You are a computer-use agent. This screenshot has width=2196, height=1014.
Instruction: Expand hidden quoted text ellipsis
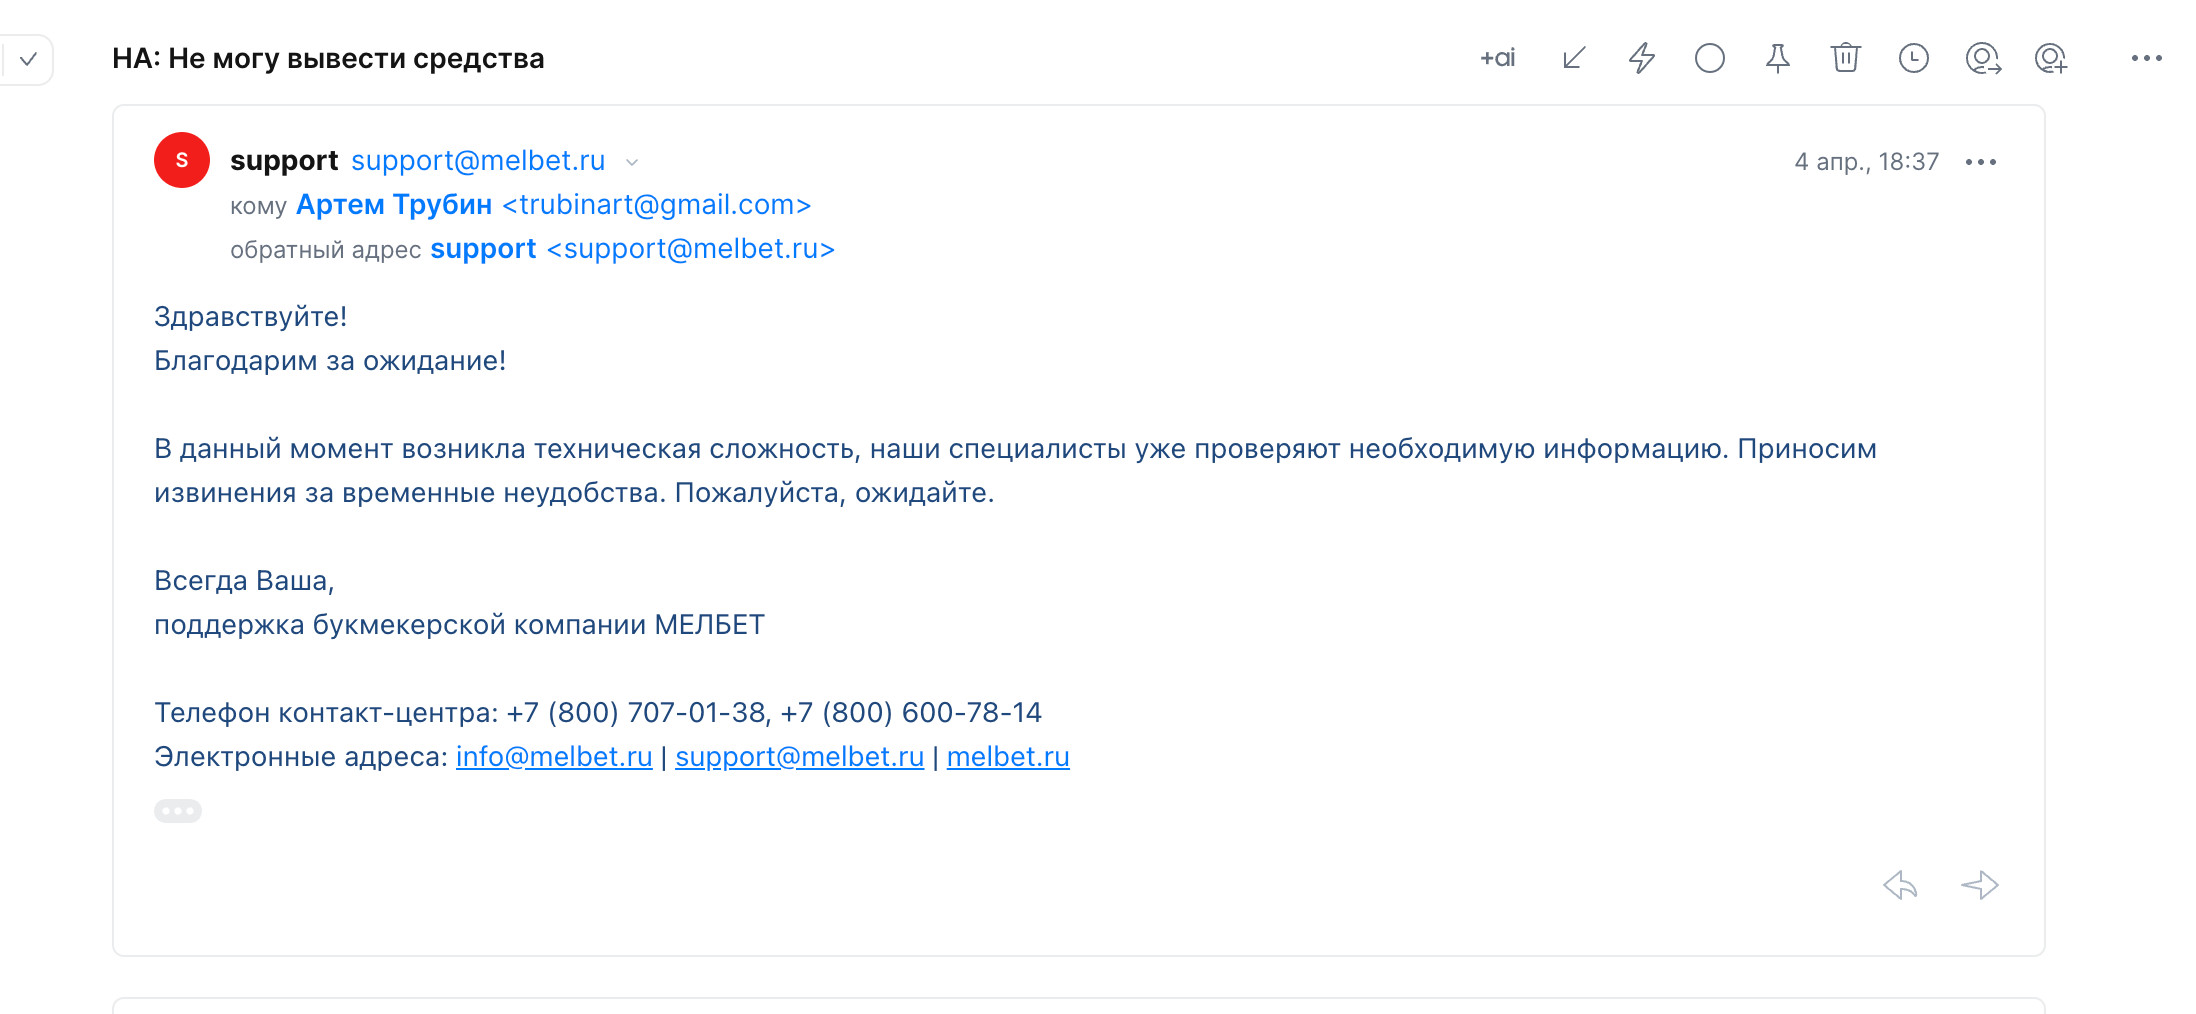pyautogui.click(x=178, y=811)
